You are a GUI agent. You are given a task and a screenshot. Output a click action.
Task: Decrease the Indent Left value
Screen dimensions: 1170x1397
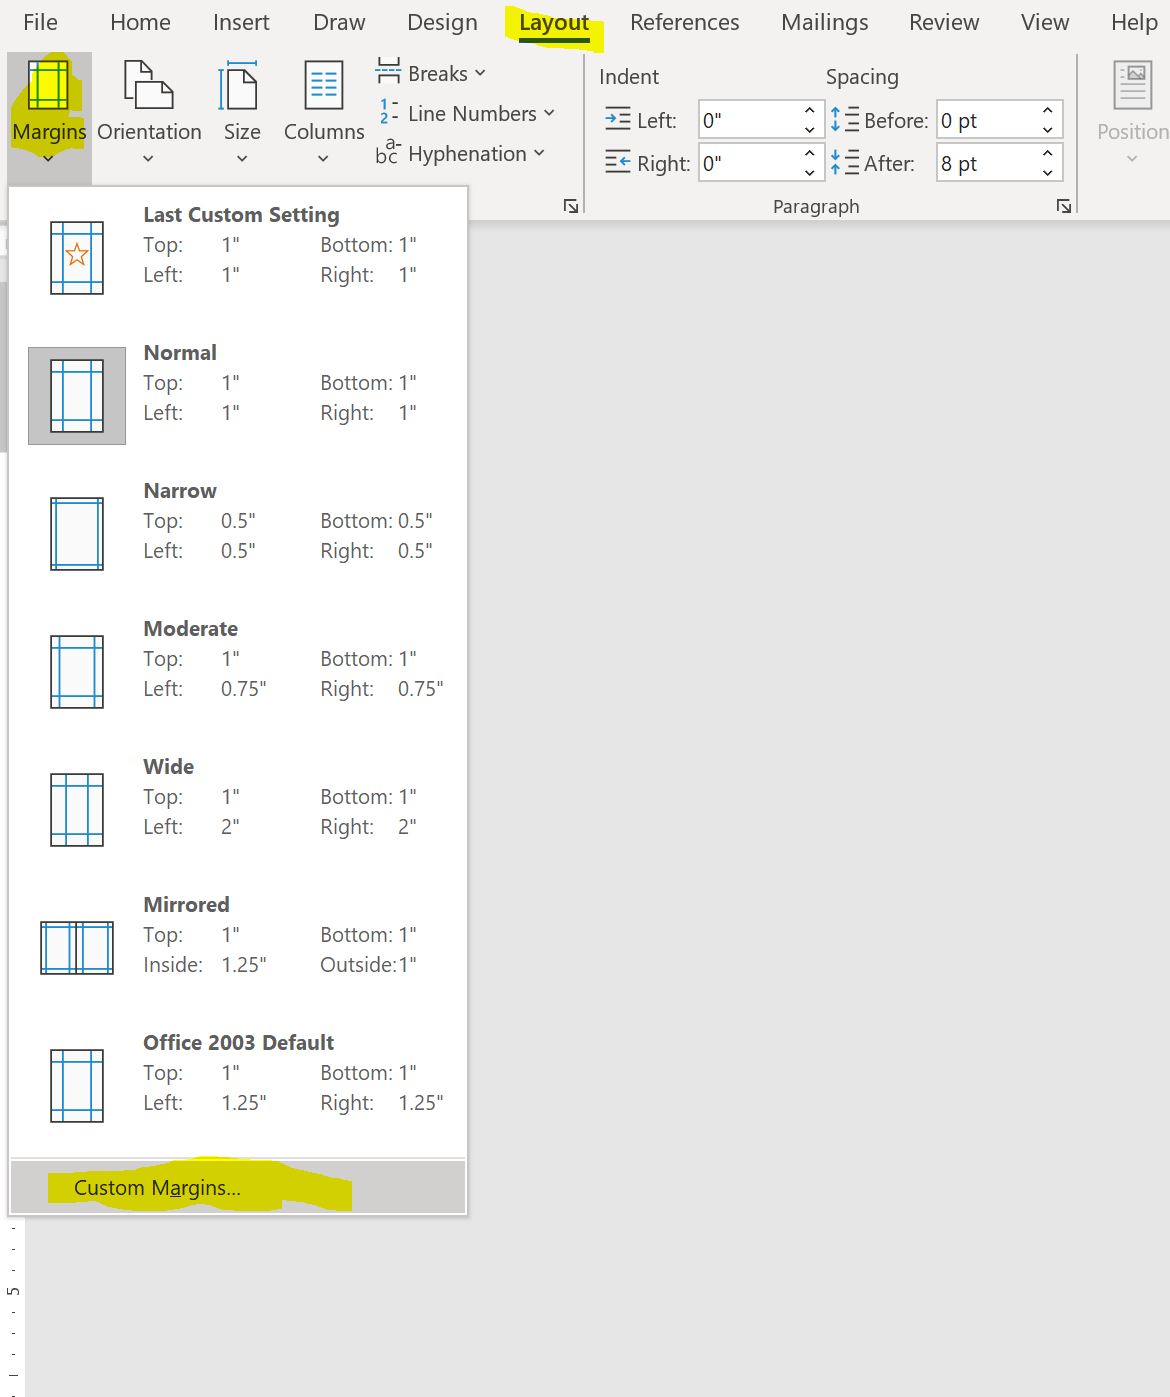coord(810,130)
